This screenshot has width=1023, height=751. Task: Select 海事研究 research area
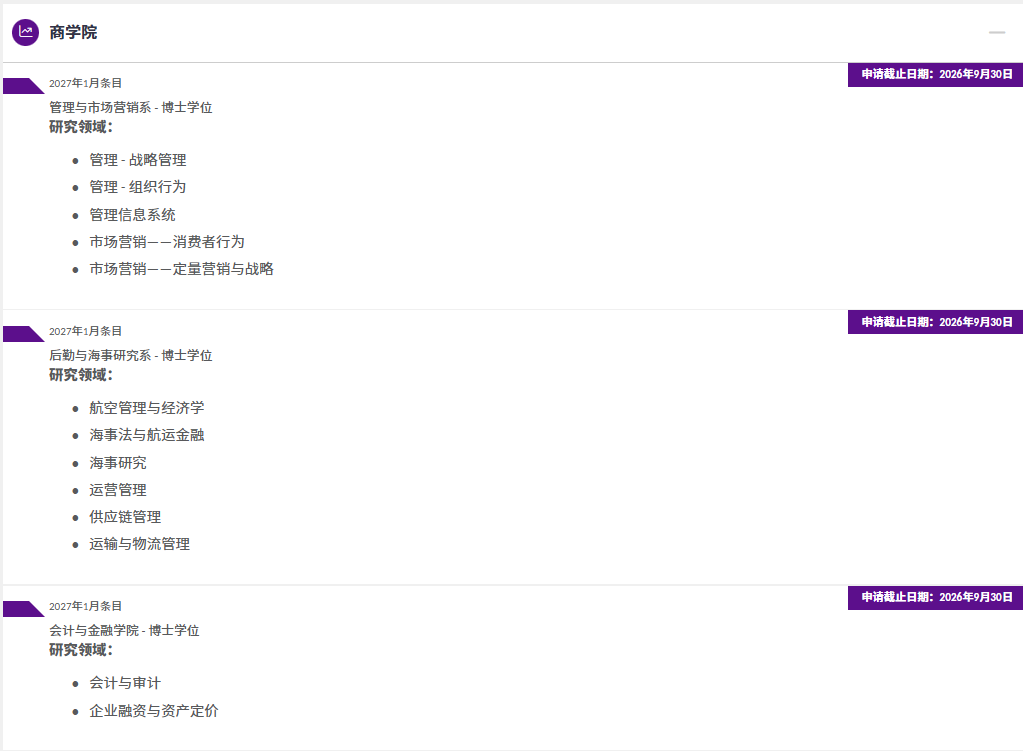pos(118,463)
